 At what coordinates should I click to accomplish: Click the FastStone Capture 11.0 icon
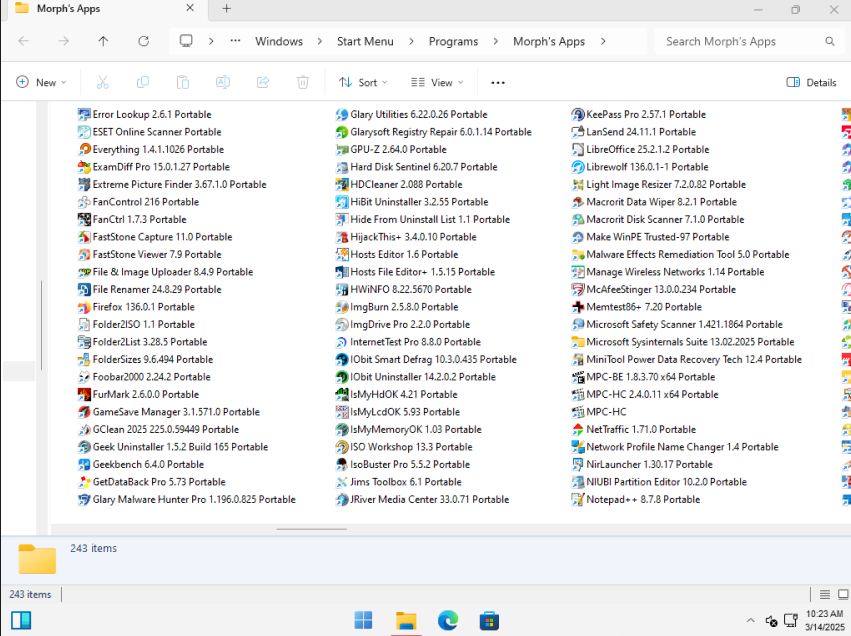pos(84,237)
